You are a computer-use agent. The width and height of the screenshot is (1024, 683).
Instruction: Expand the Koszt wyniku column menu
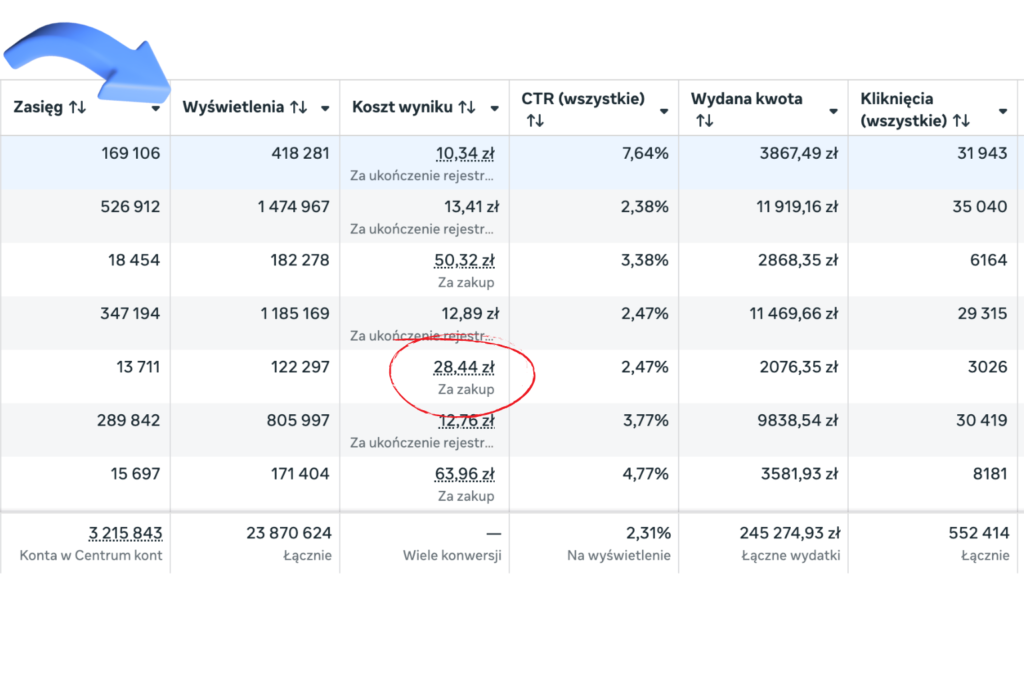494,109
